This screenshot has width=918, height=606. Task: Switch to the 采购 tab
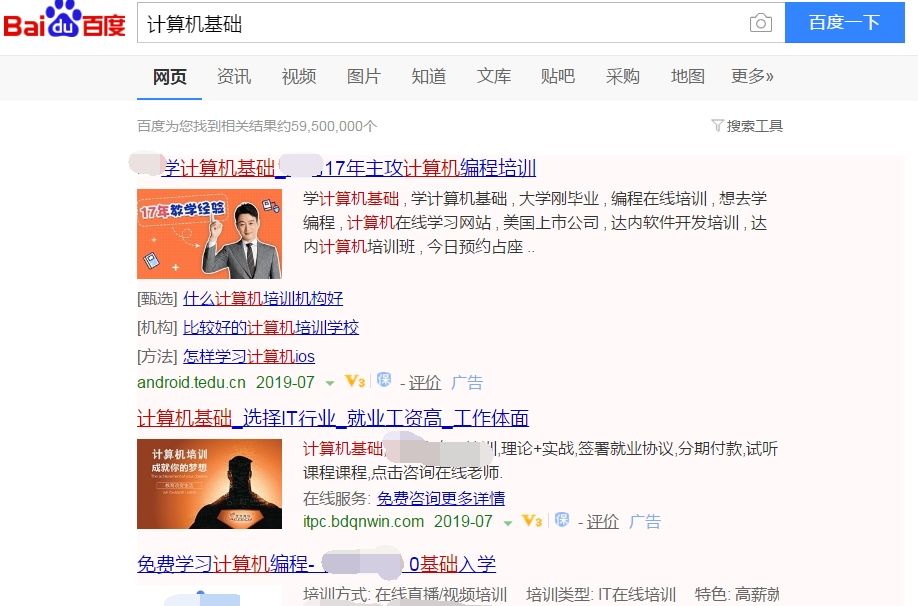coord(623,76)
